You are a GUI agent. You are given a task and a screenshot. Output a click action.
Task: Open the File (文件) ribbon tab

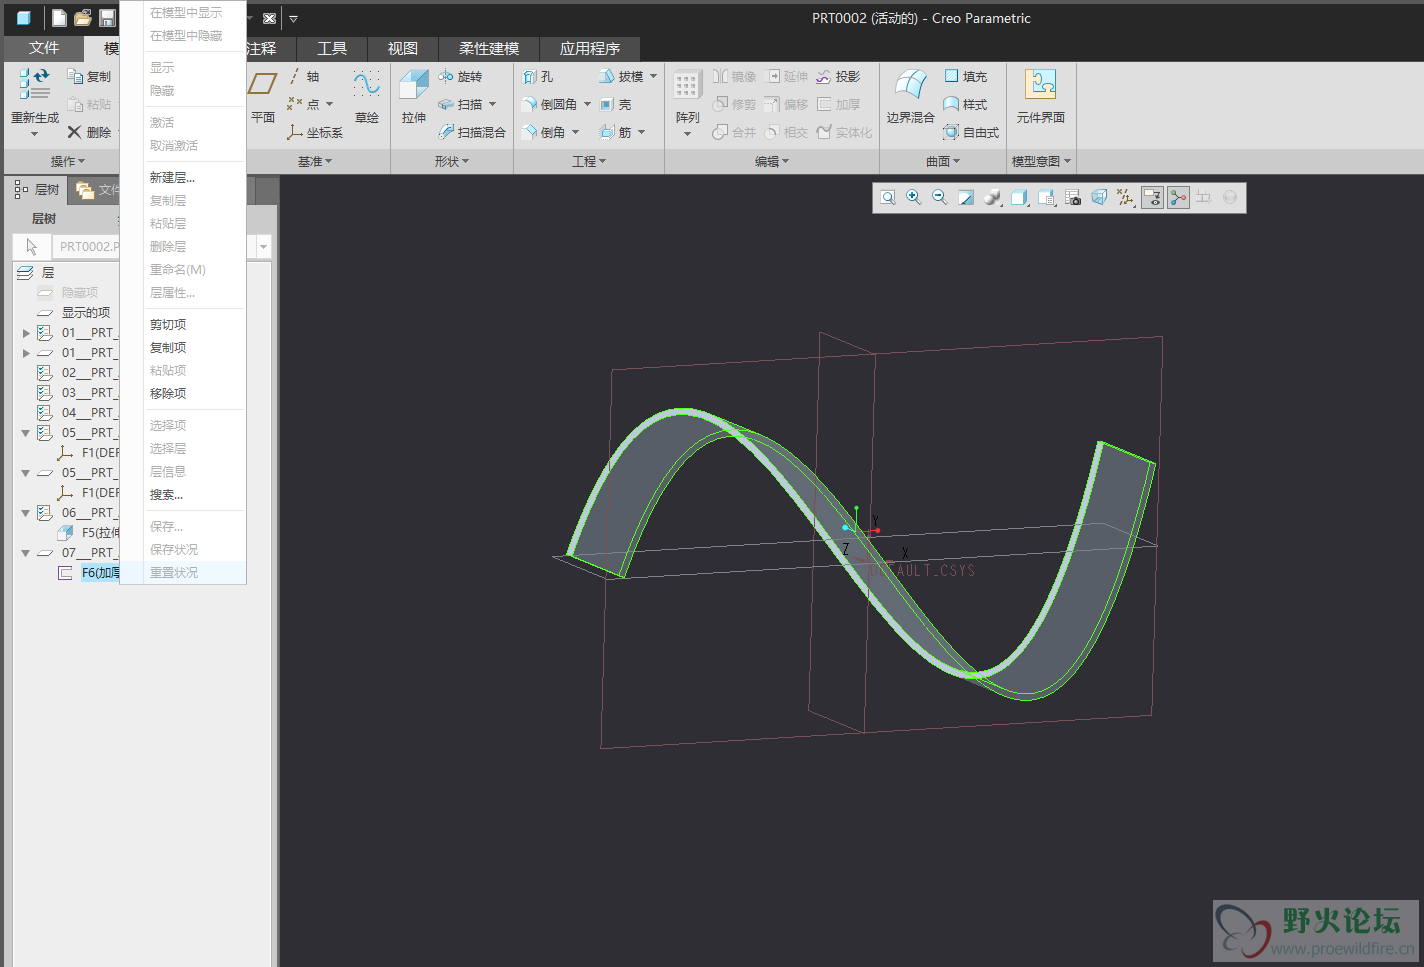click(44, 48)
